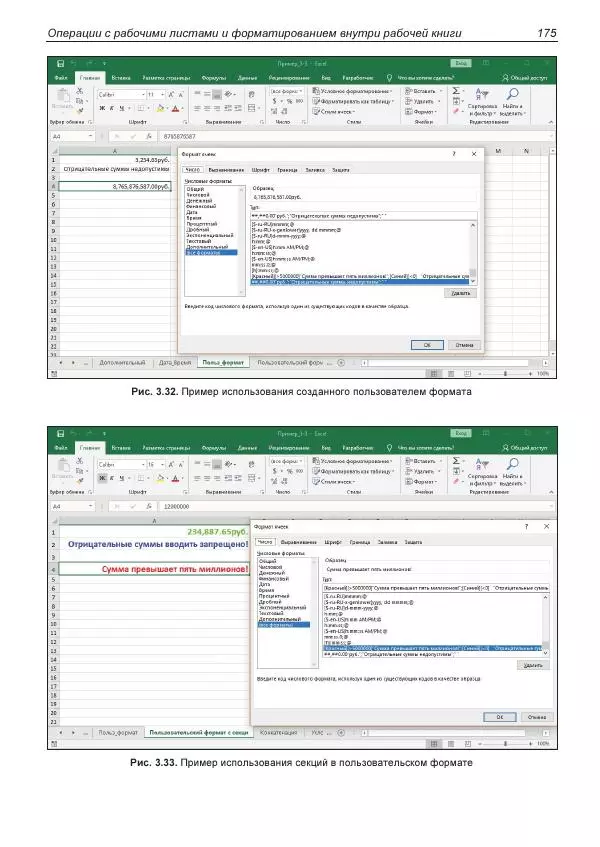600x847 pixels.
Task: Click the text Orientation icon in Рис. 3.32
Action: (x=229, y=94)
